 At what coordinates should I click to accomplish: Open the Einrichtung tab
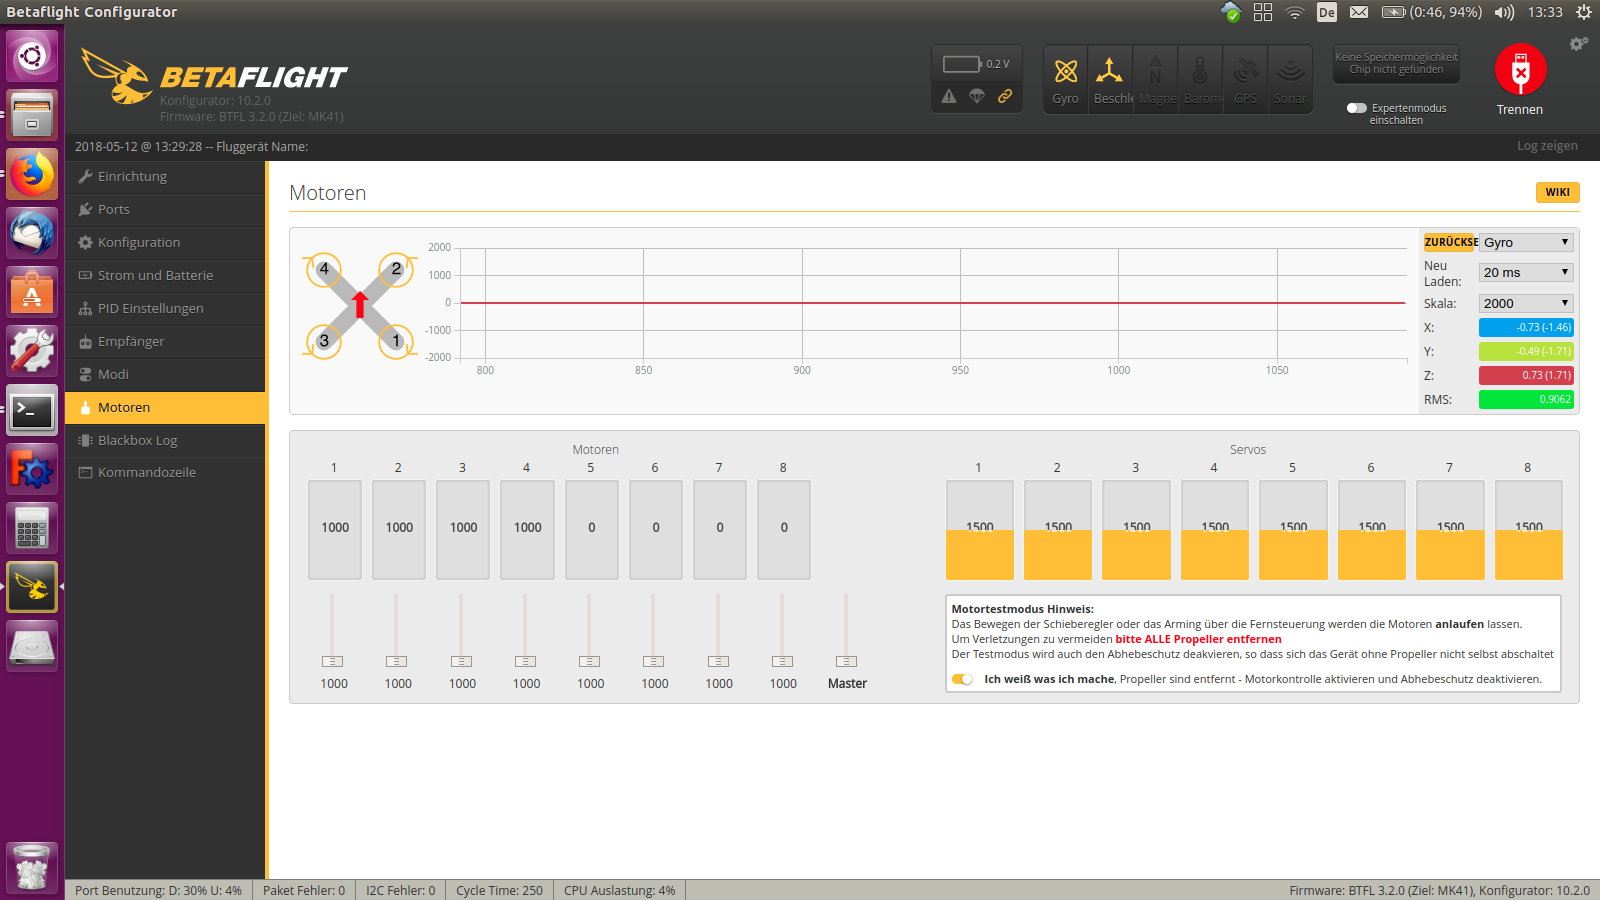tap(165, 176)
